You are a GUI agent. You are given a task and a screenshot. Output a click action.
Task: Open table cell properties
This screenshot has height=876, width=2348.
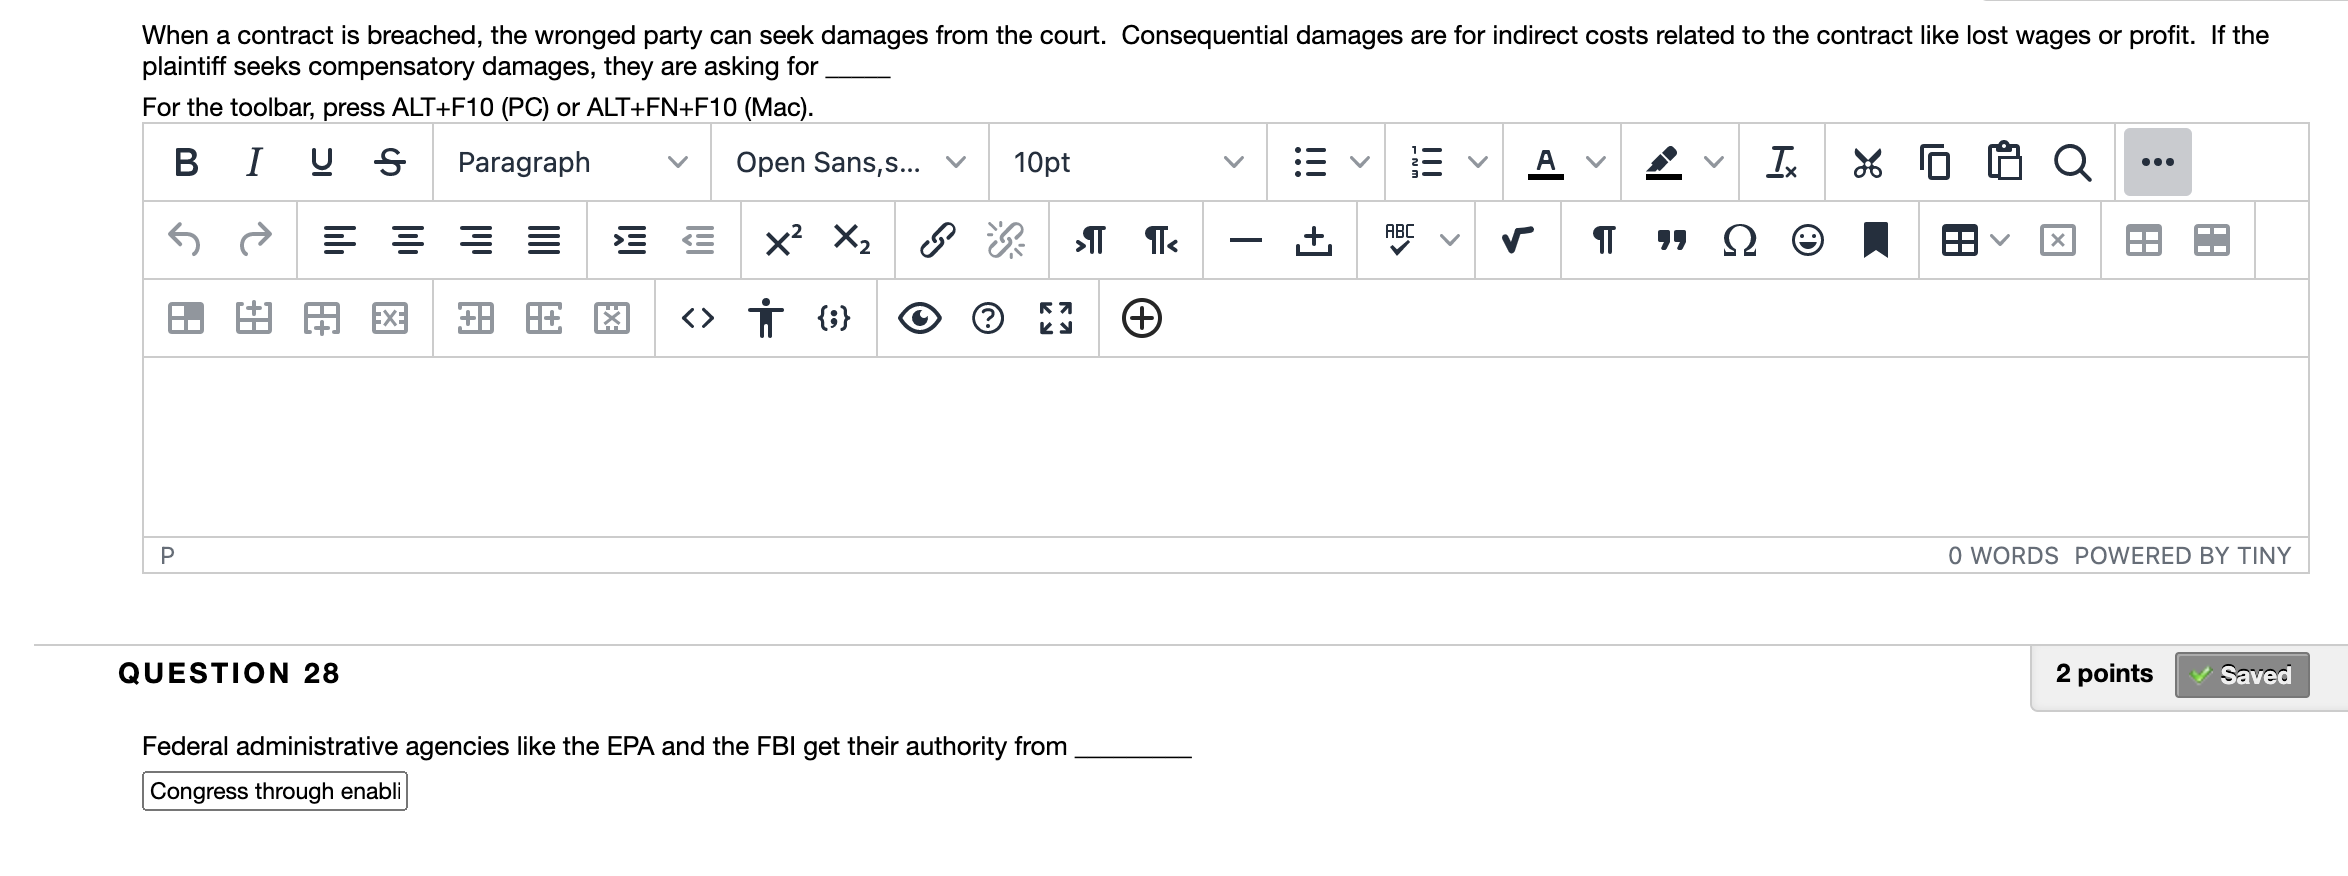[186, 318]
